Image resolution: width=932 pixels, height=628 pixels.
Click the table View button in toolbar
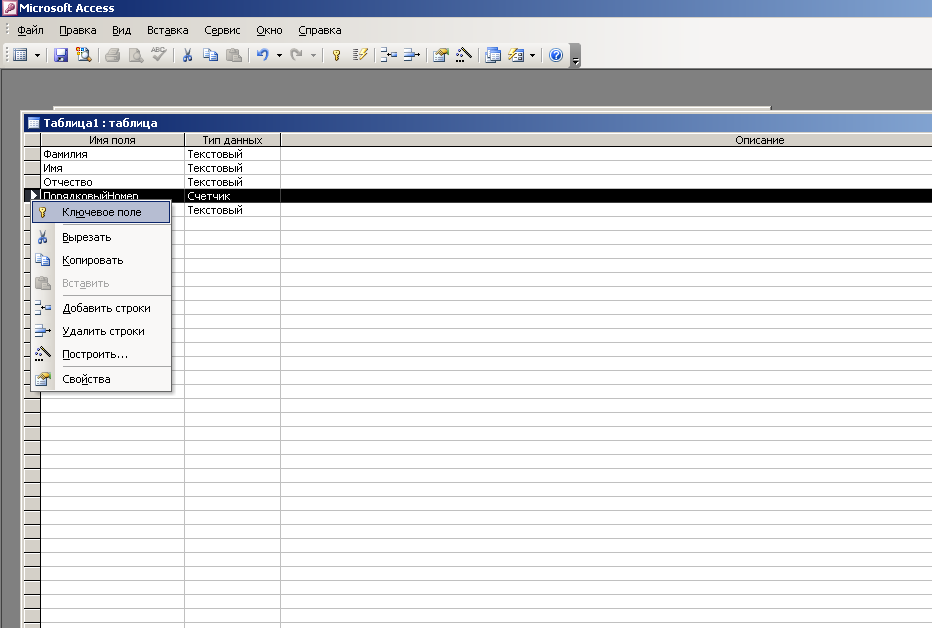point(20,55)
